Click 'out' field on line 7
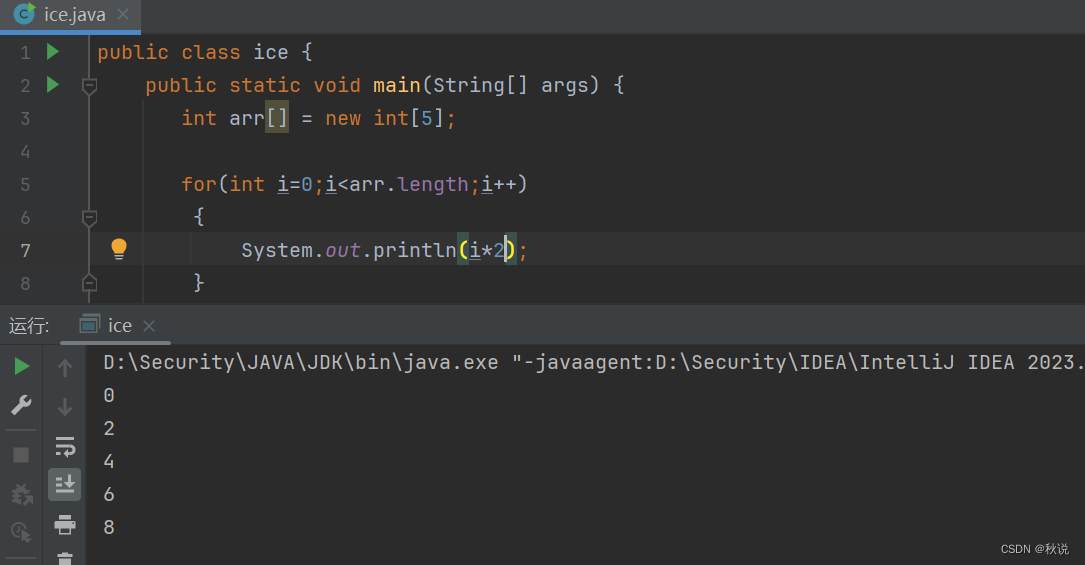Viewport: 1085px width, 565px height. coord(343,250)
